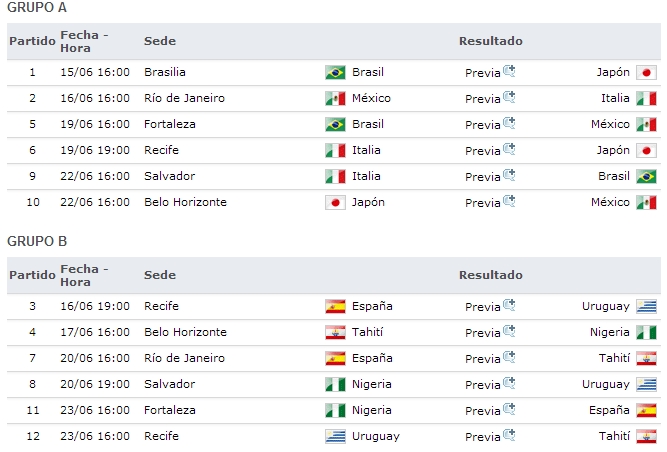Click Tahití flag in Tahití vs Nigeria match
The image size is (667, 452).
pos(335,332)
